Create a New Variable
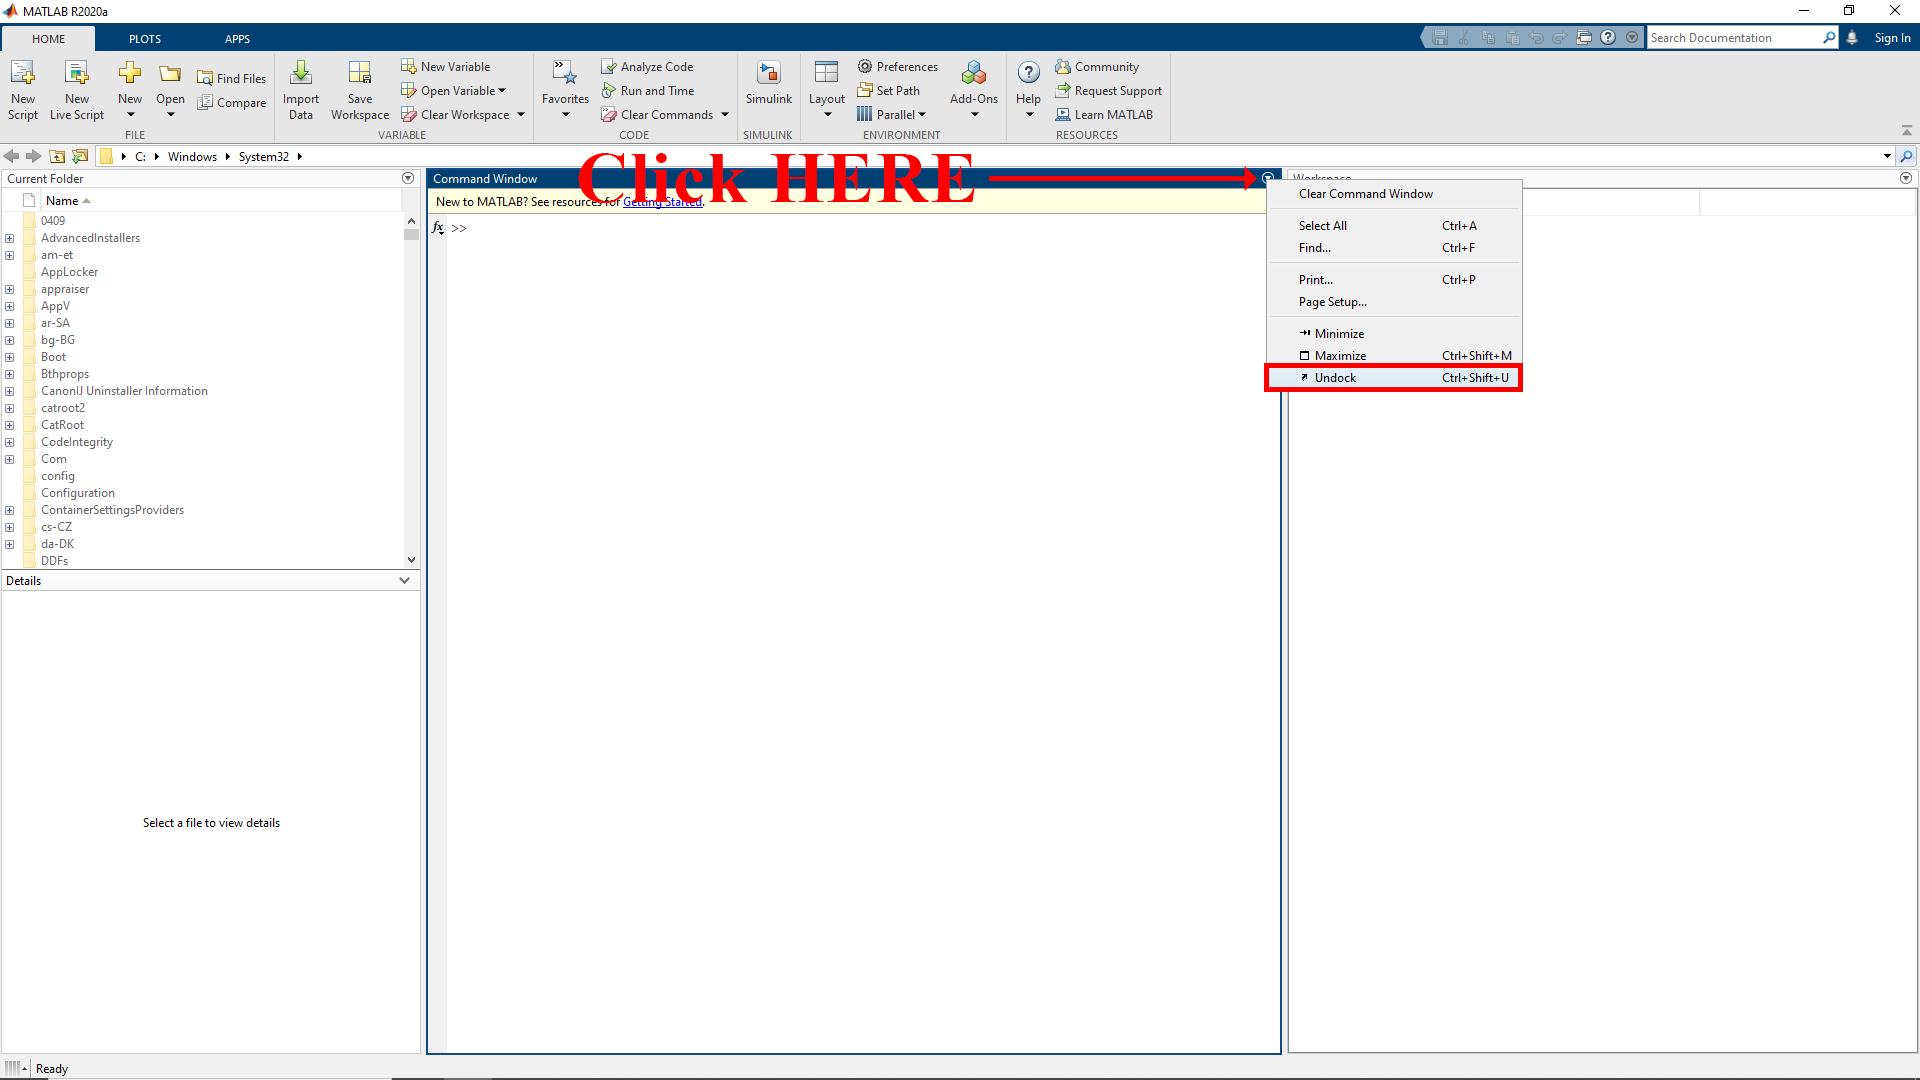 pos(446,66)
